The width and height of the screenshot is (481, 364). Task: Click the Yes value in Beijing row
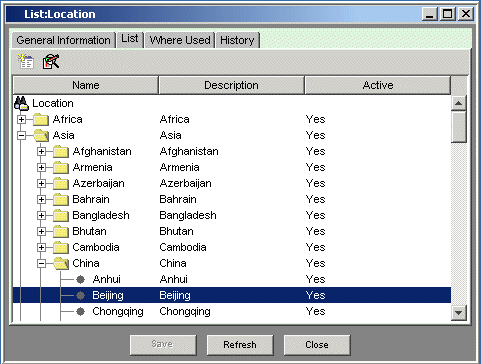click(x=315, y=295)
